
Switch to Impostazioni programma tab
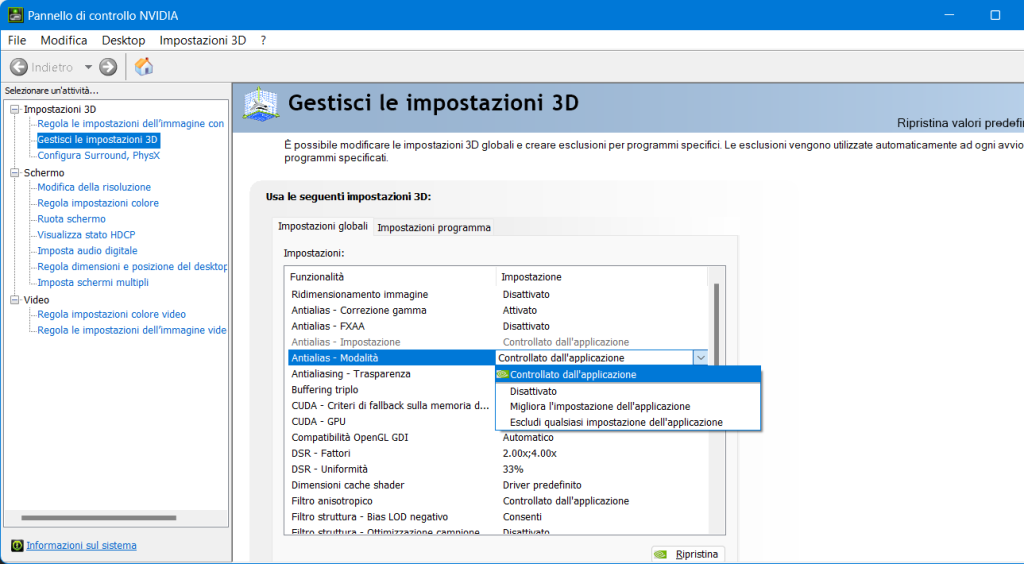[433, 228]
